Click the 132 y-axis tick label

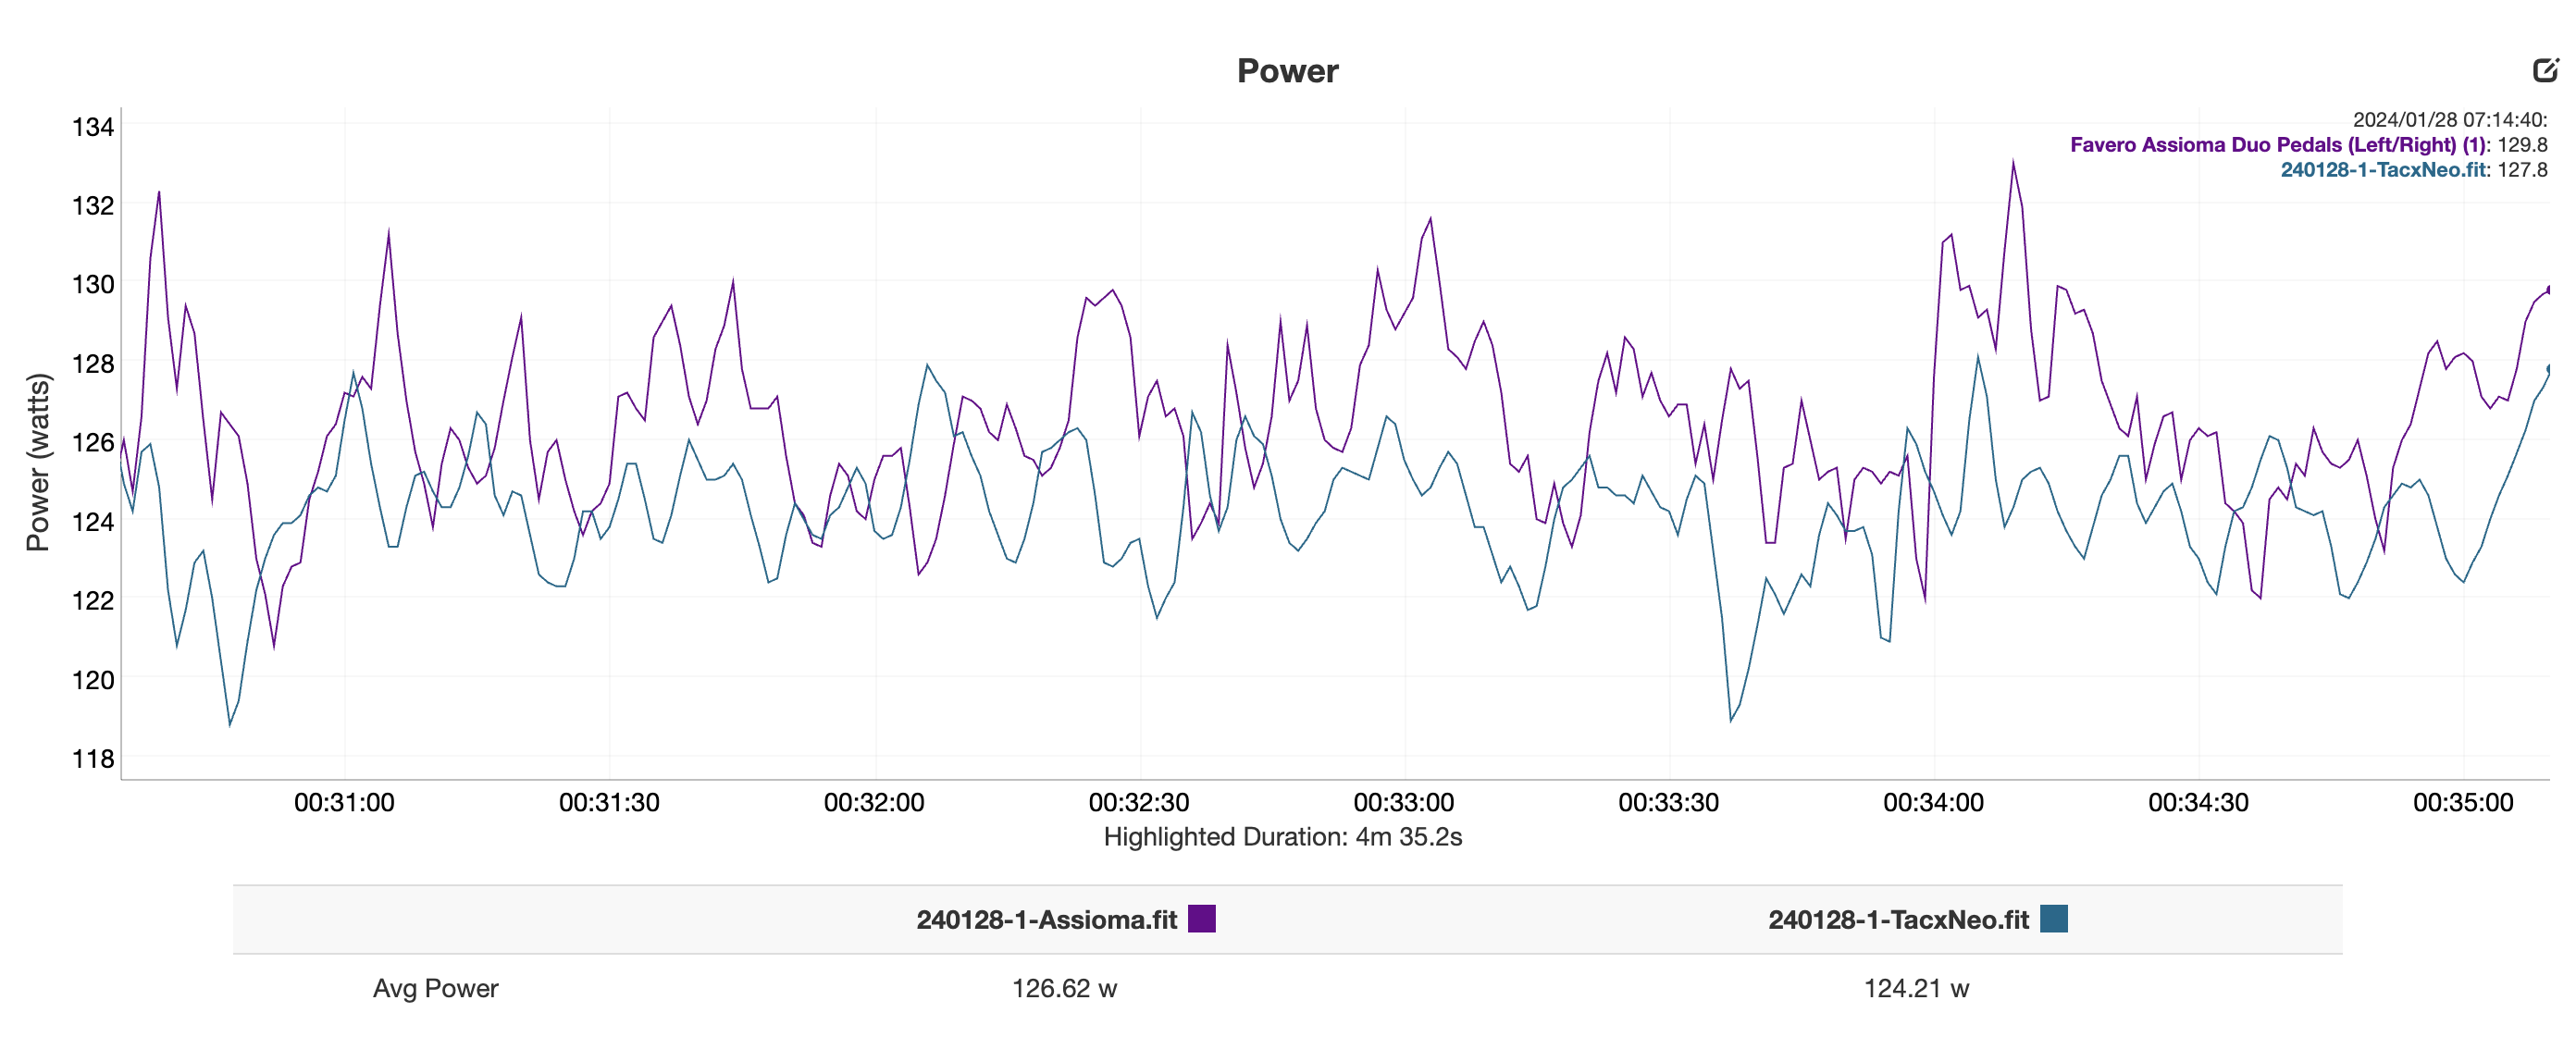[93, 206]
